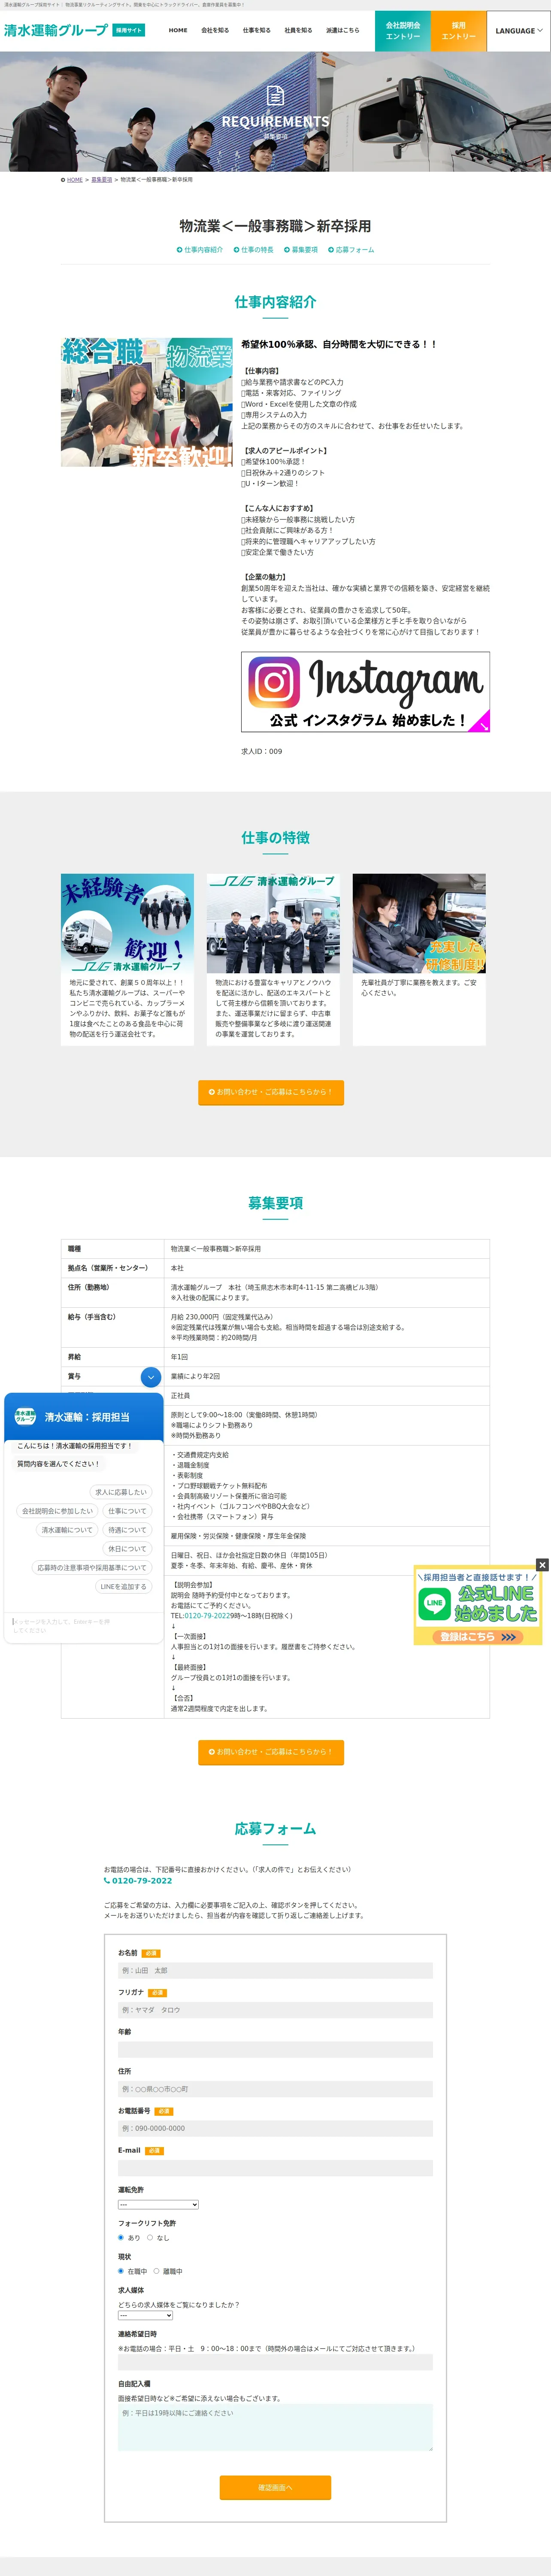
Task: Open the HOME menu item
Action: (178, 30)
